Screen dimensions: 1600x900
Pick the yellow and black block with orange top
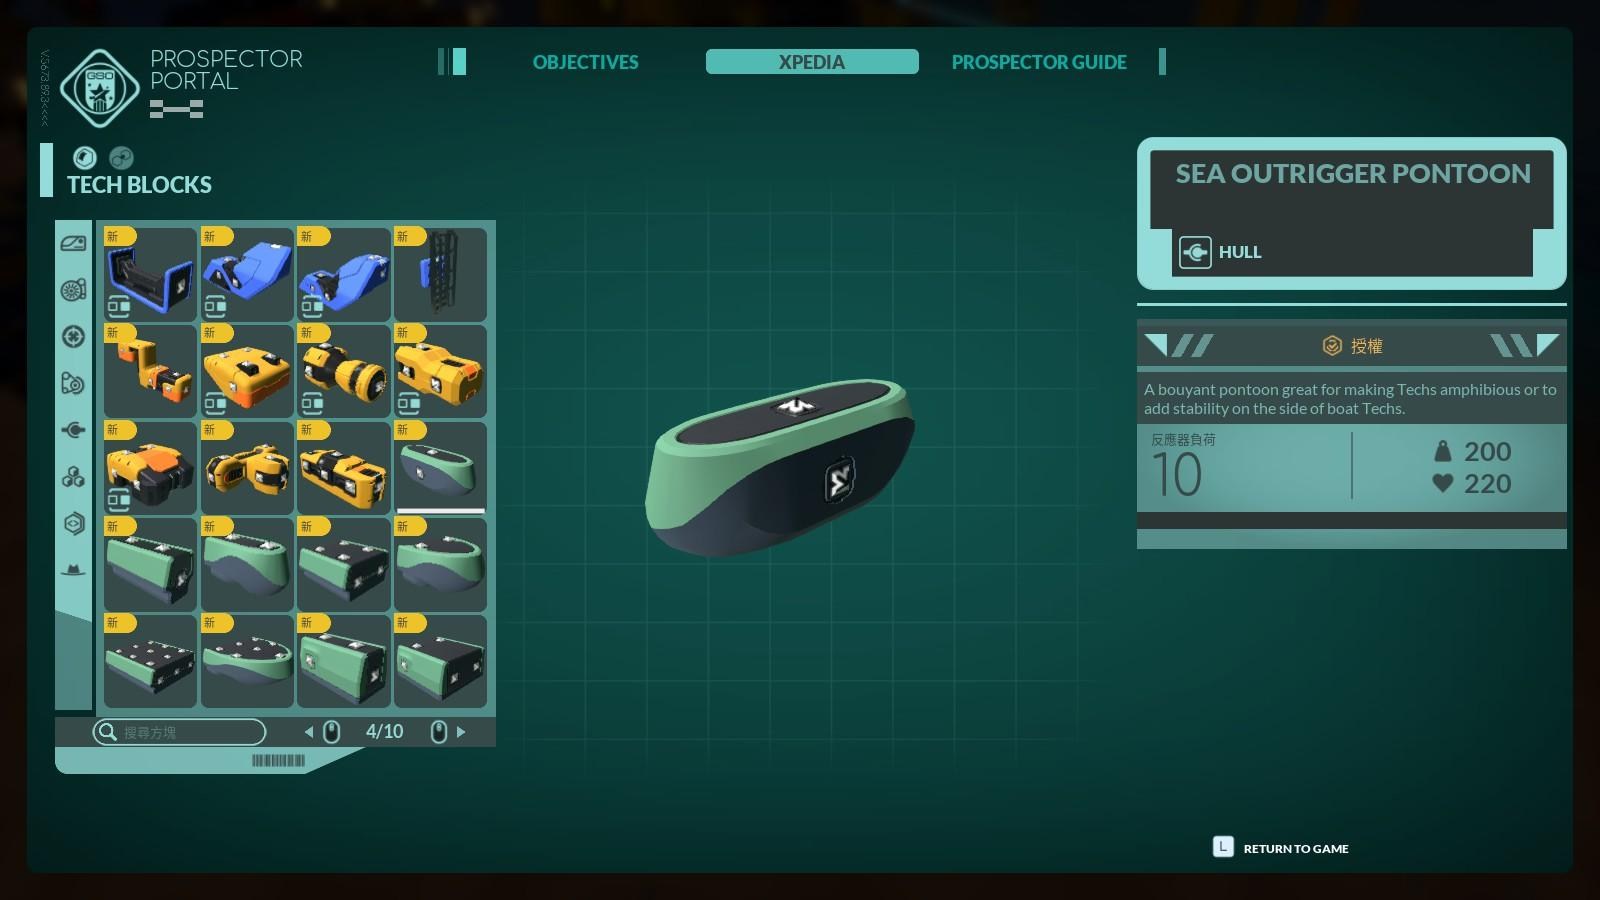click(150, 467)
